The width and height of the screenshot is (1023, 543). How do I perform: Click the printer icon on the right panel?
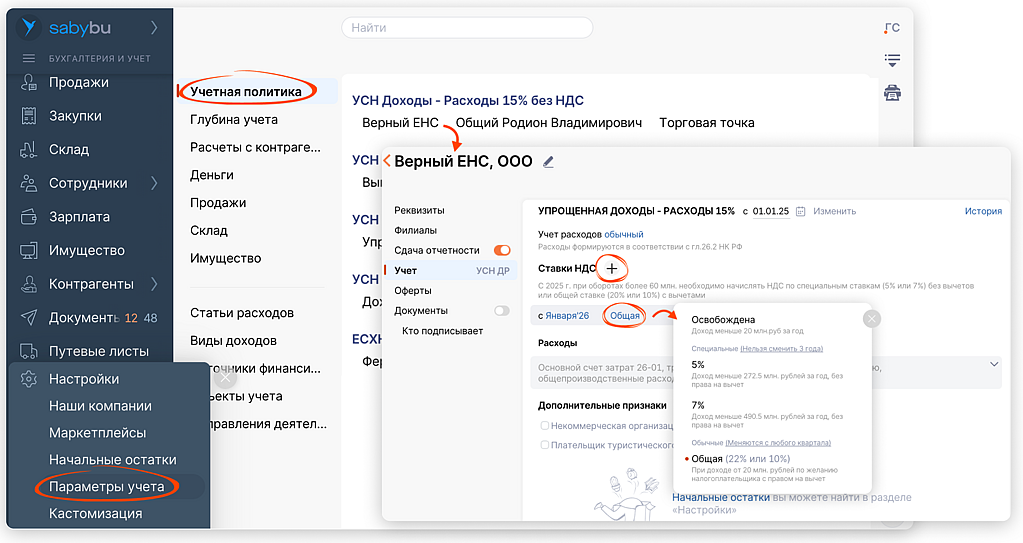click(x=892, y=93)
